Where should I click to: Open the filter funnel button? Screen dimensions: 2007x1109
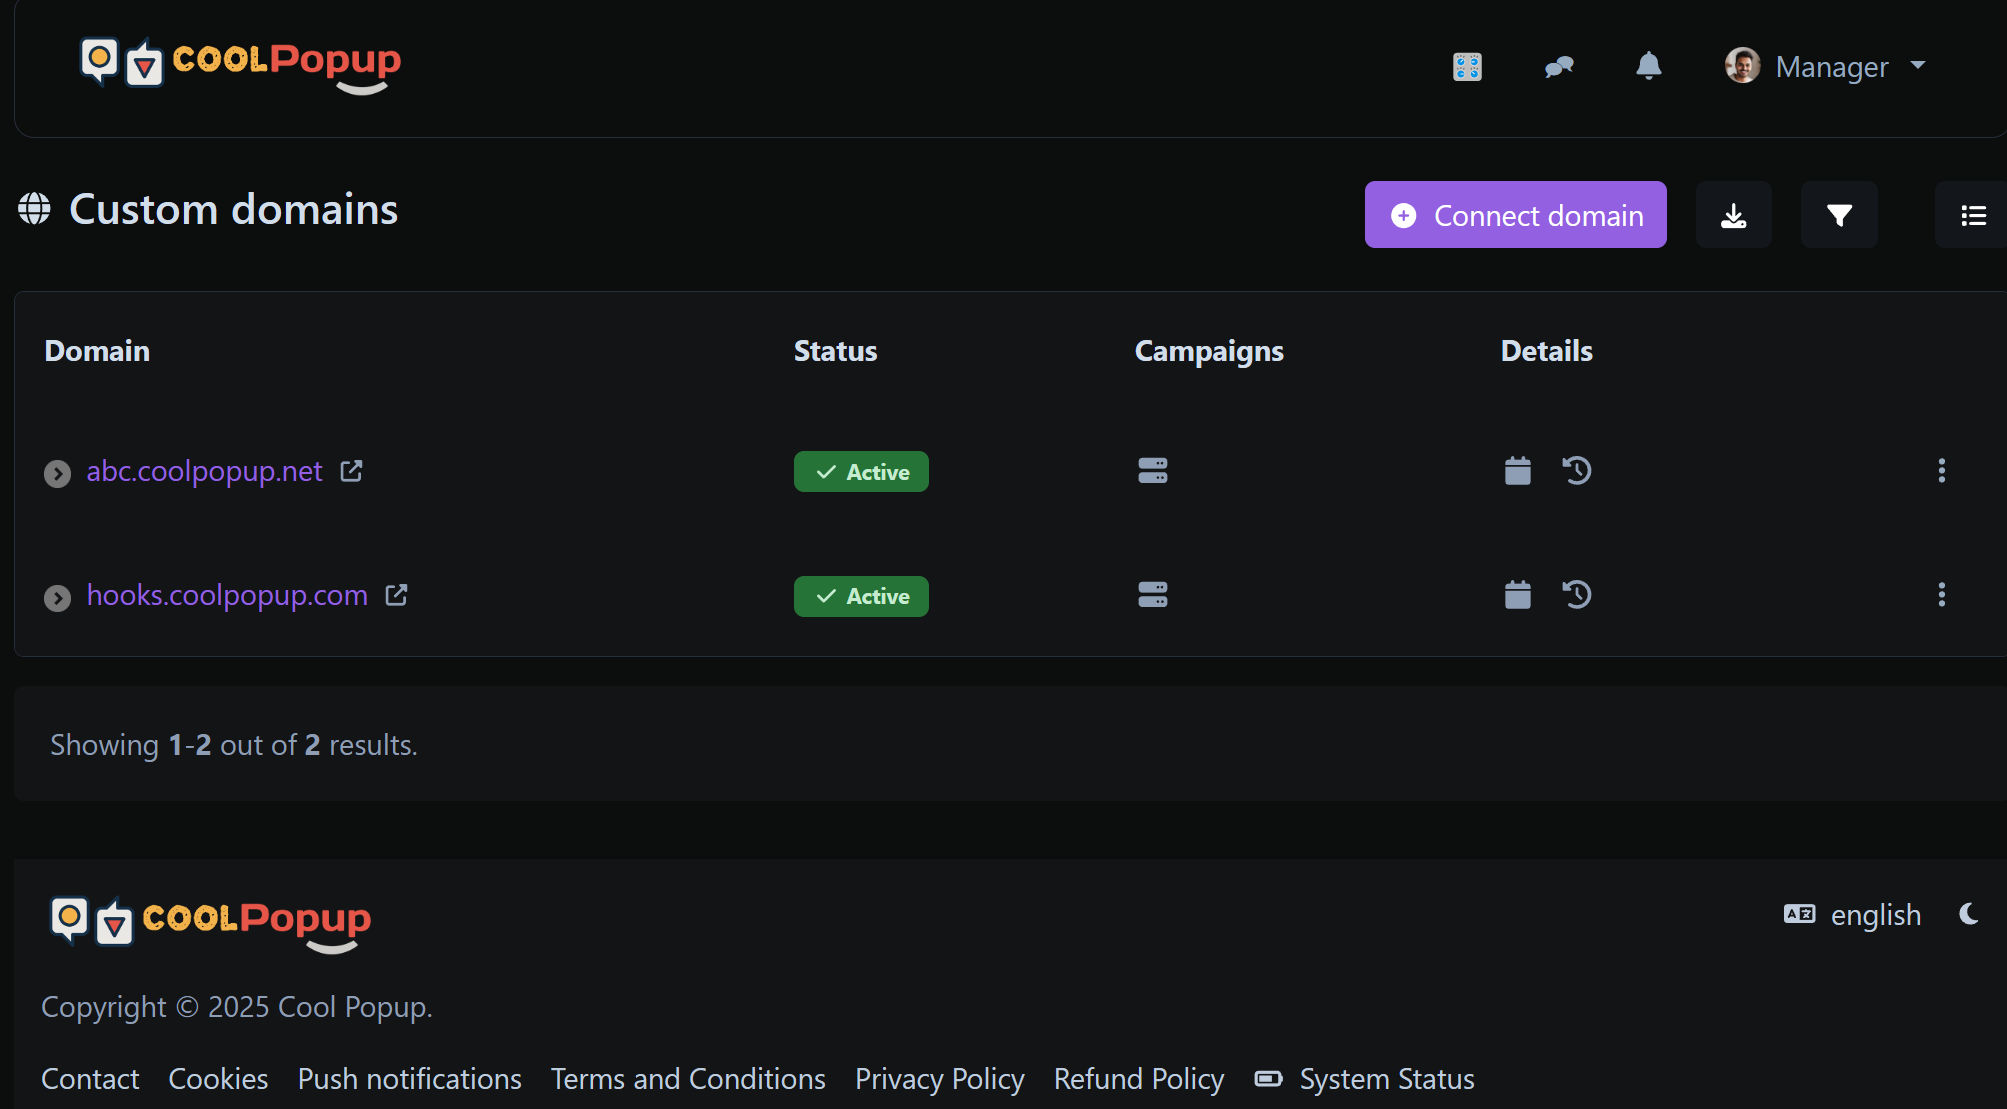[1838, 215]
